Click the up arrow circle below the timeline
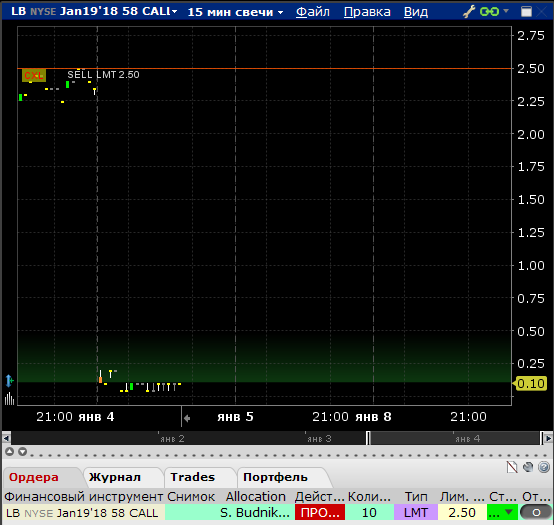The height and width of the screenshot is (525, 554). 10,452
